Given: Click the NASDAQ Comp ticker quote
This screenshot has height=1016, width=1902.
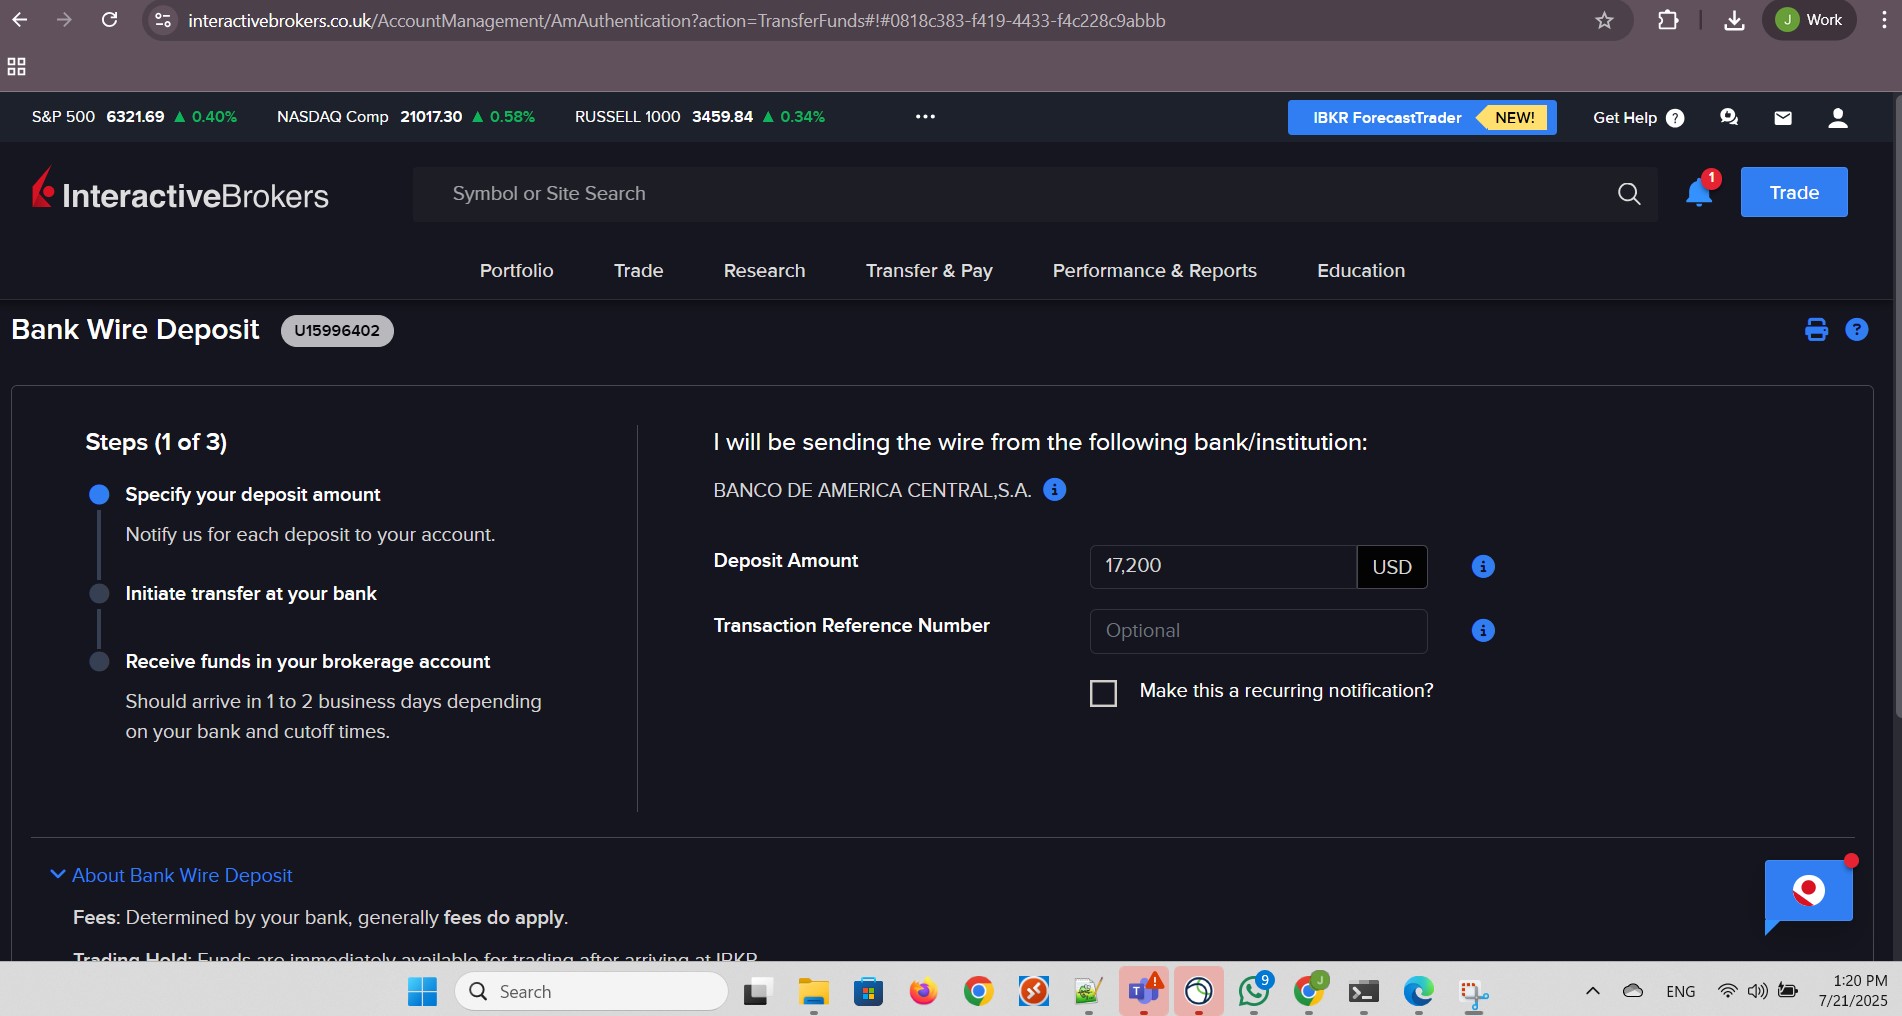Looking at the screenshot, I should click(x=405, y=117).
